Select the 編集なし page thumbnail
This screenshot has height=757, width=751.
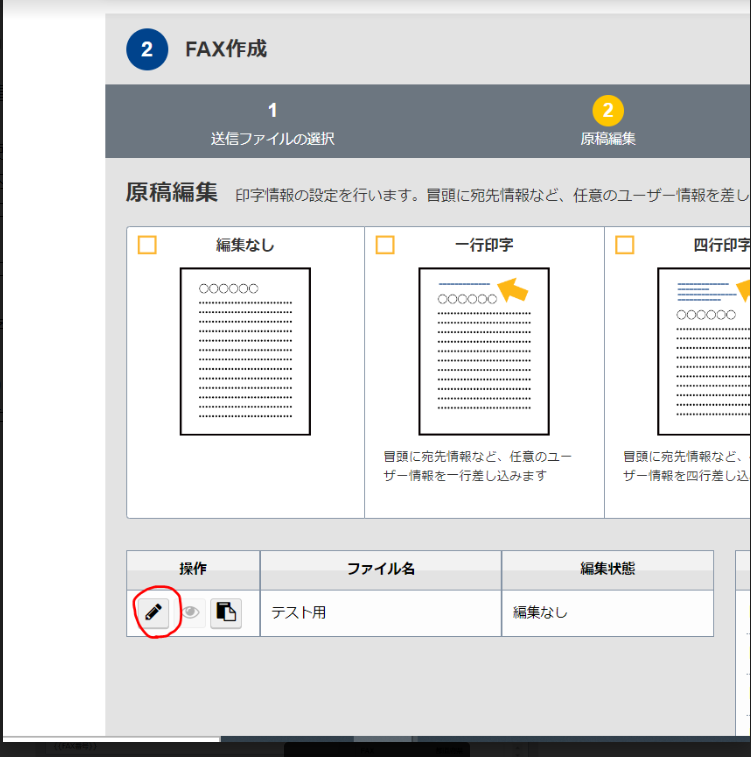click(245, 351)
